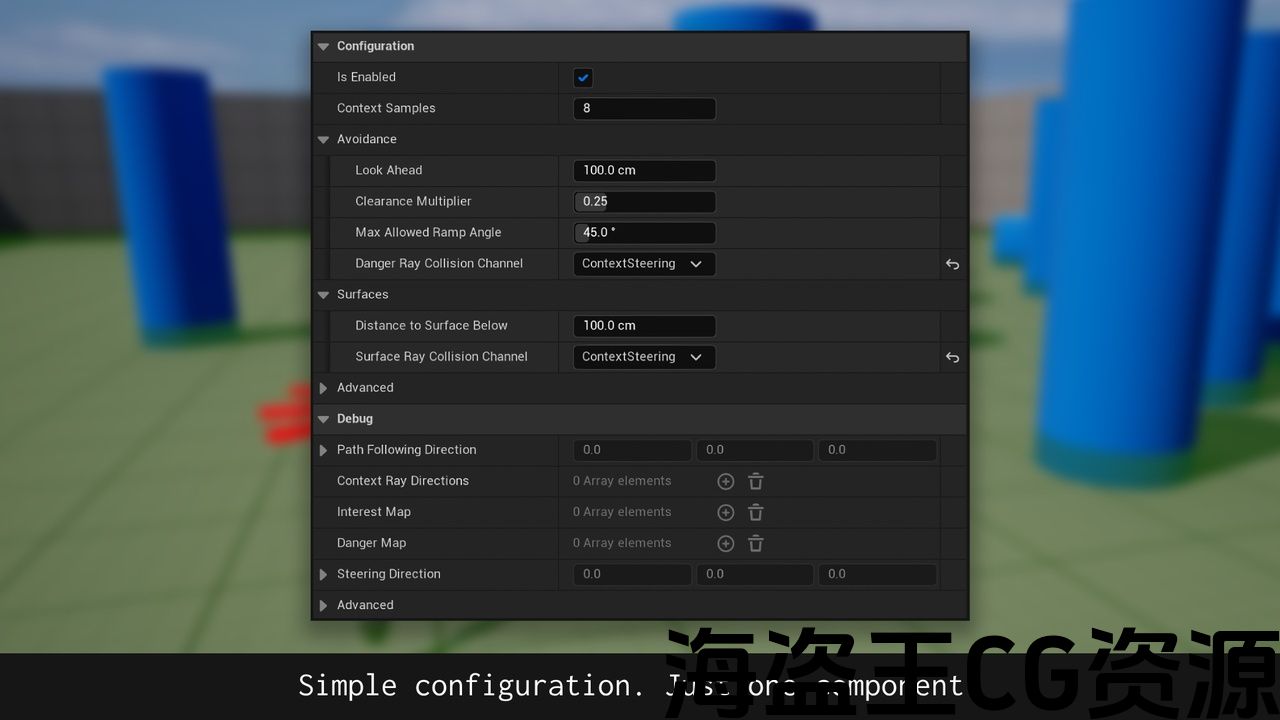Reset Danger Ray Collision Channel to default
The width and height of the screenshot is (1280, 720).
tap(952, 264)
